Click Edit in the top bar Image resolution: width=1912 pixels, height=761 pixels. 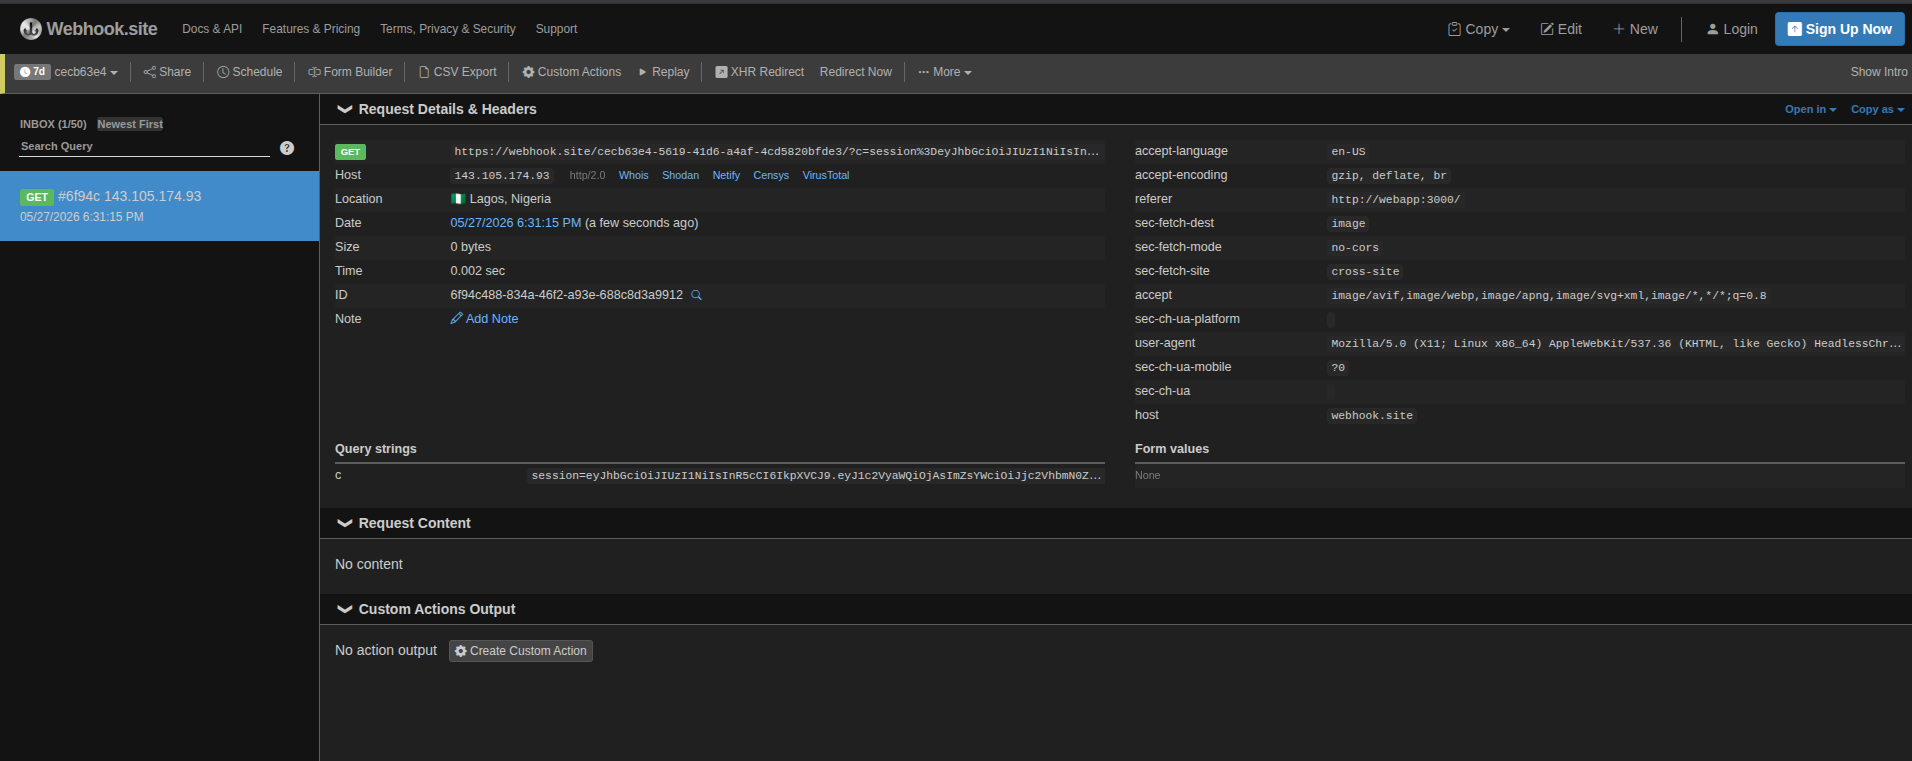[1561, 29]
